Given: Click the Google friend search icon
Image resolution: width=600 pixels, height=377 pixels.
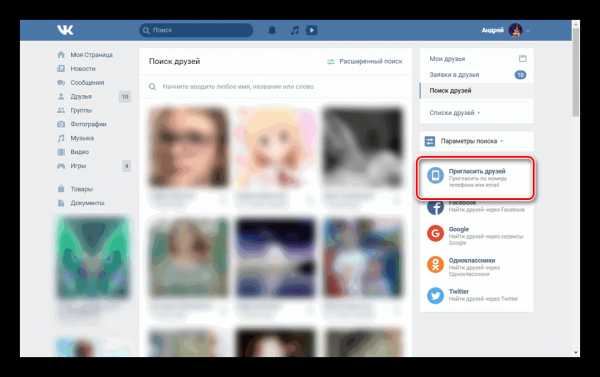Looking at the screenshot, I should [x=435, y=233].
